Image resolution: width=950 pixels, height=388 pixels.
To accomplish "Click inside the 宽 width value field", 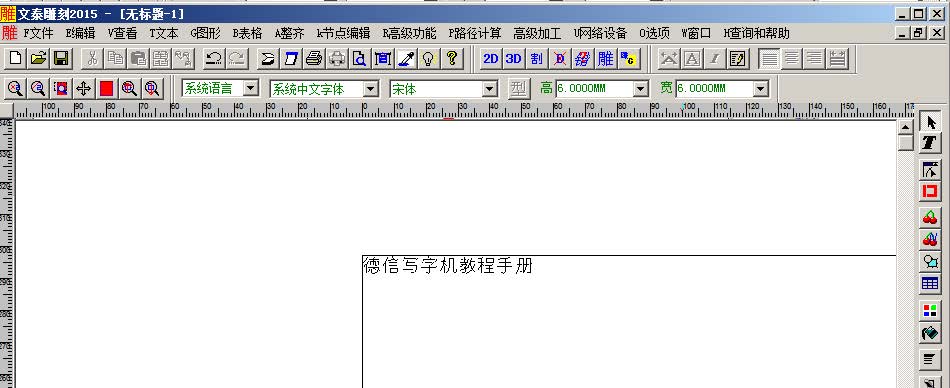I will [714, 89].
